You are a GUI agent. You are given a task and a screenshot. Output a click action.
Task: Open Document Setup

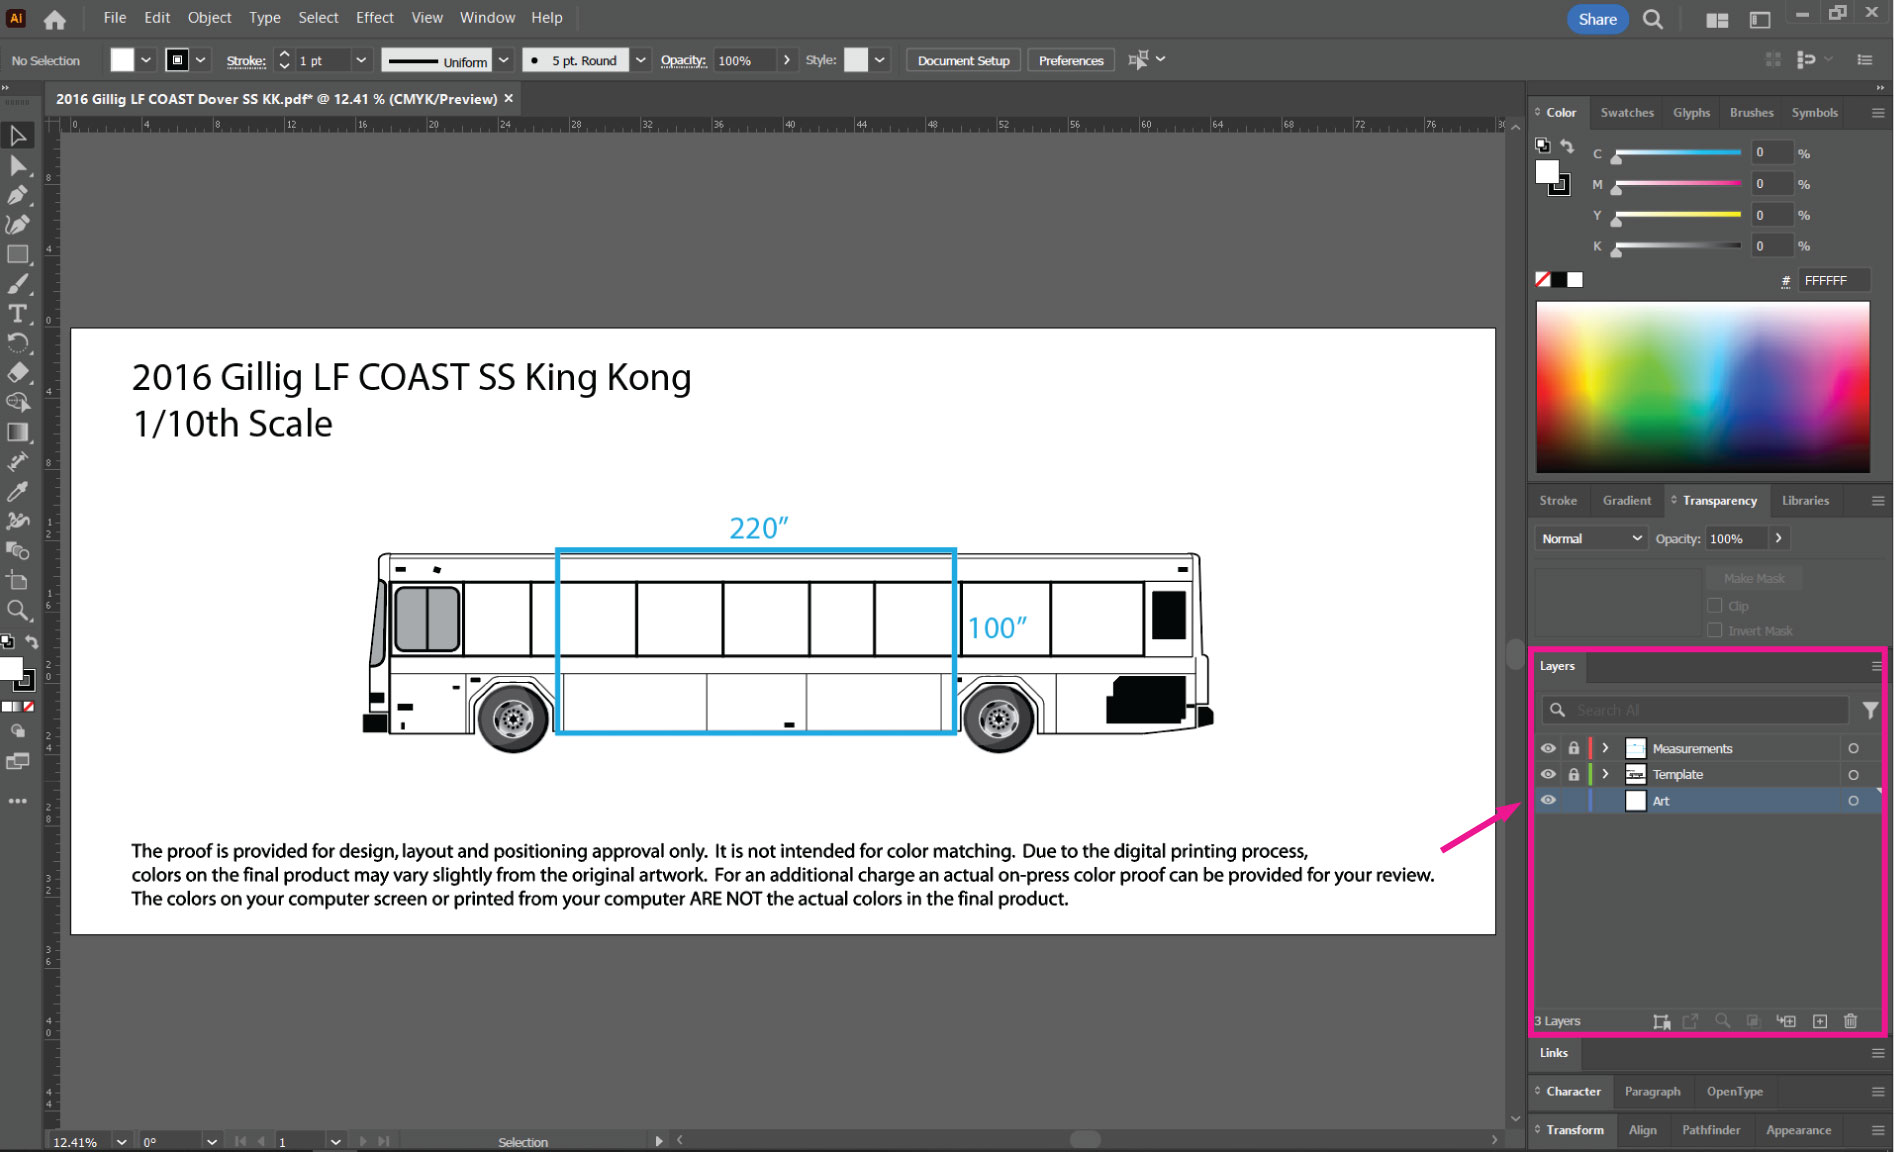962,60
